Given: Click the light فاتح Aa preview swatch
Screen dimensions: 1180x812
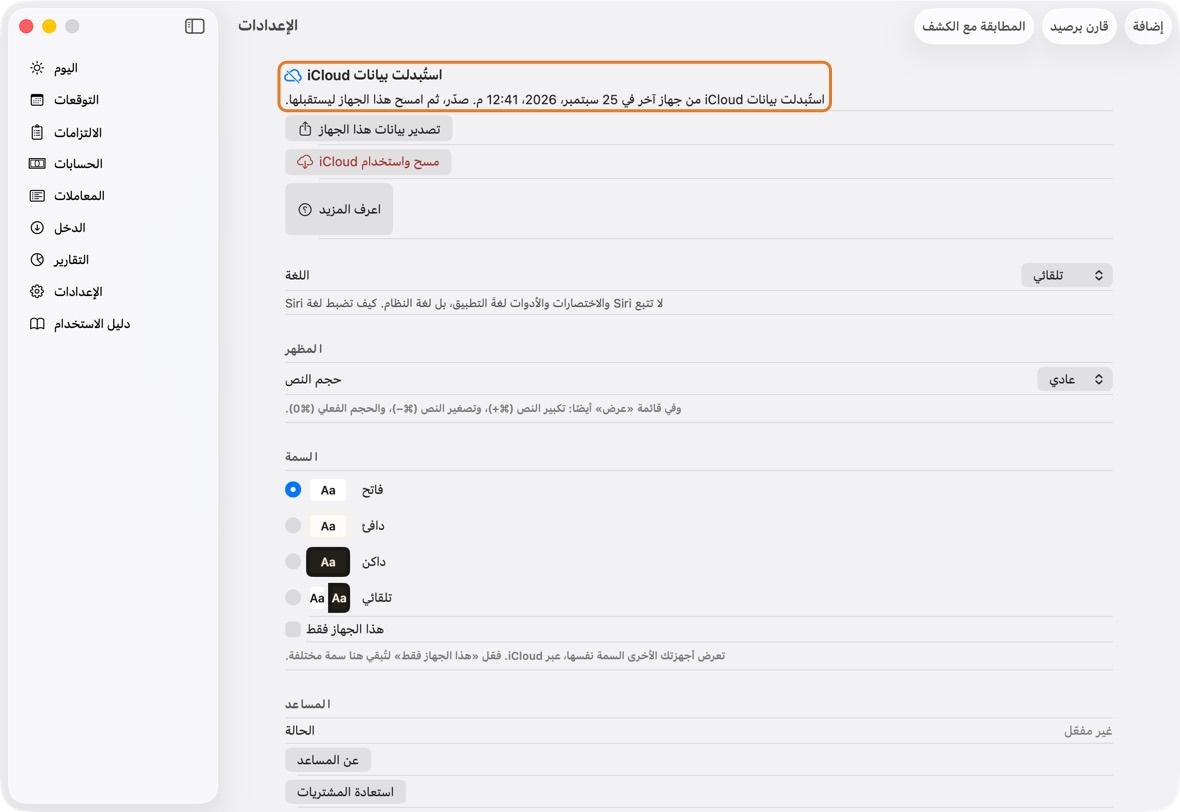Looking at the screenshot, I should [x=328, y=490].
